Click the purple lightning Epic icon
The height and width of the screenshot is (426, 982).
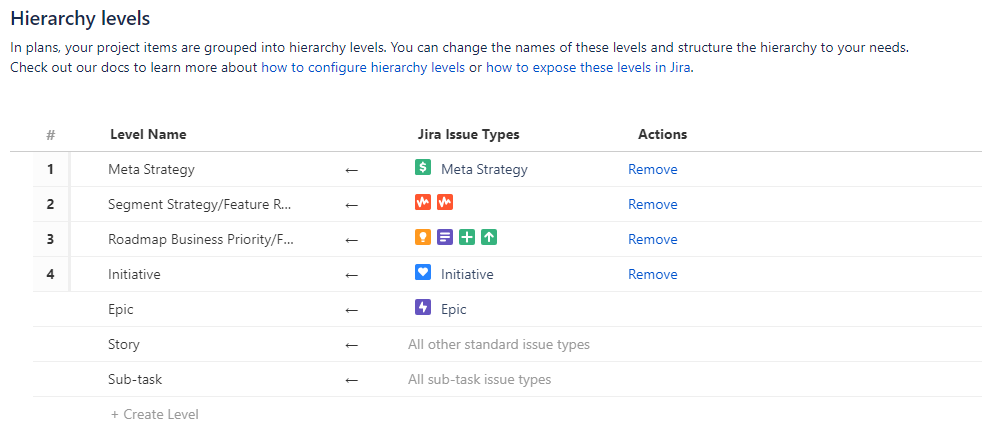423,309
